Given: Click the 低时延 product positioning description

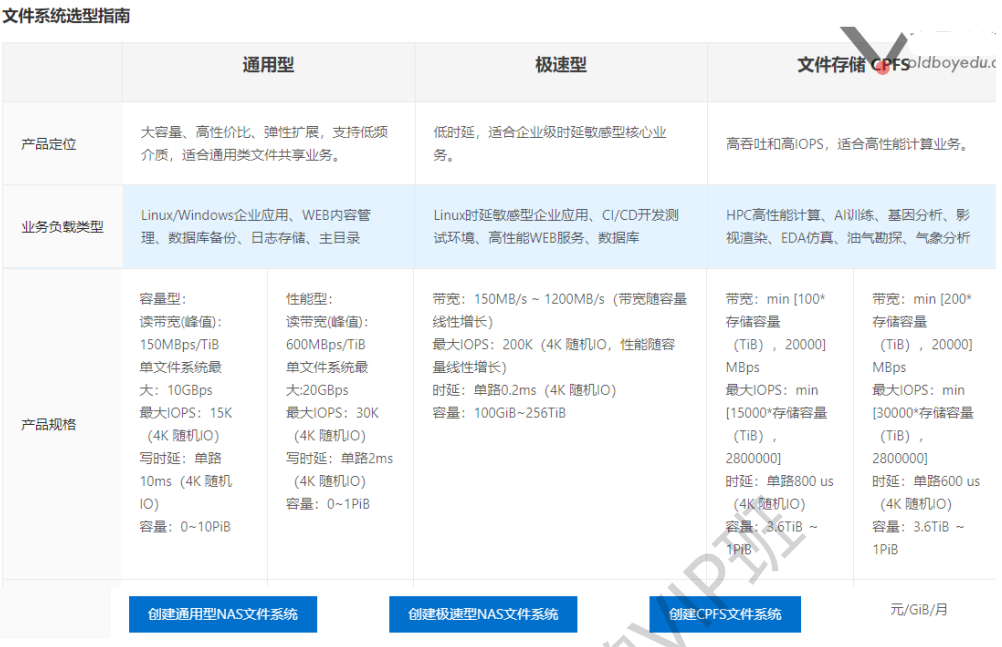Looking at the screenshot, I should [x=550, y=144].
